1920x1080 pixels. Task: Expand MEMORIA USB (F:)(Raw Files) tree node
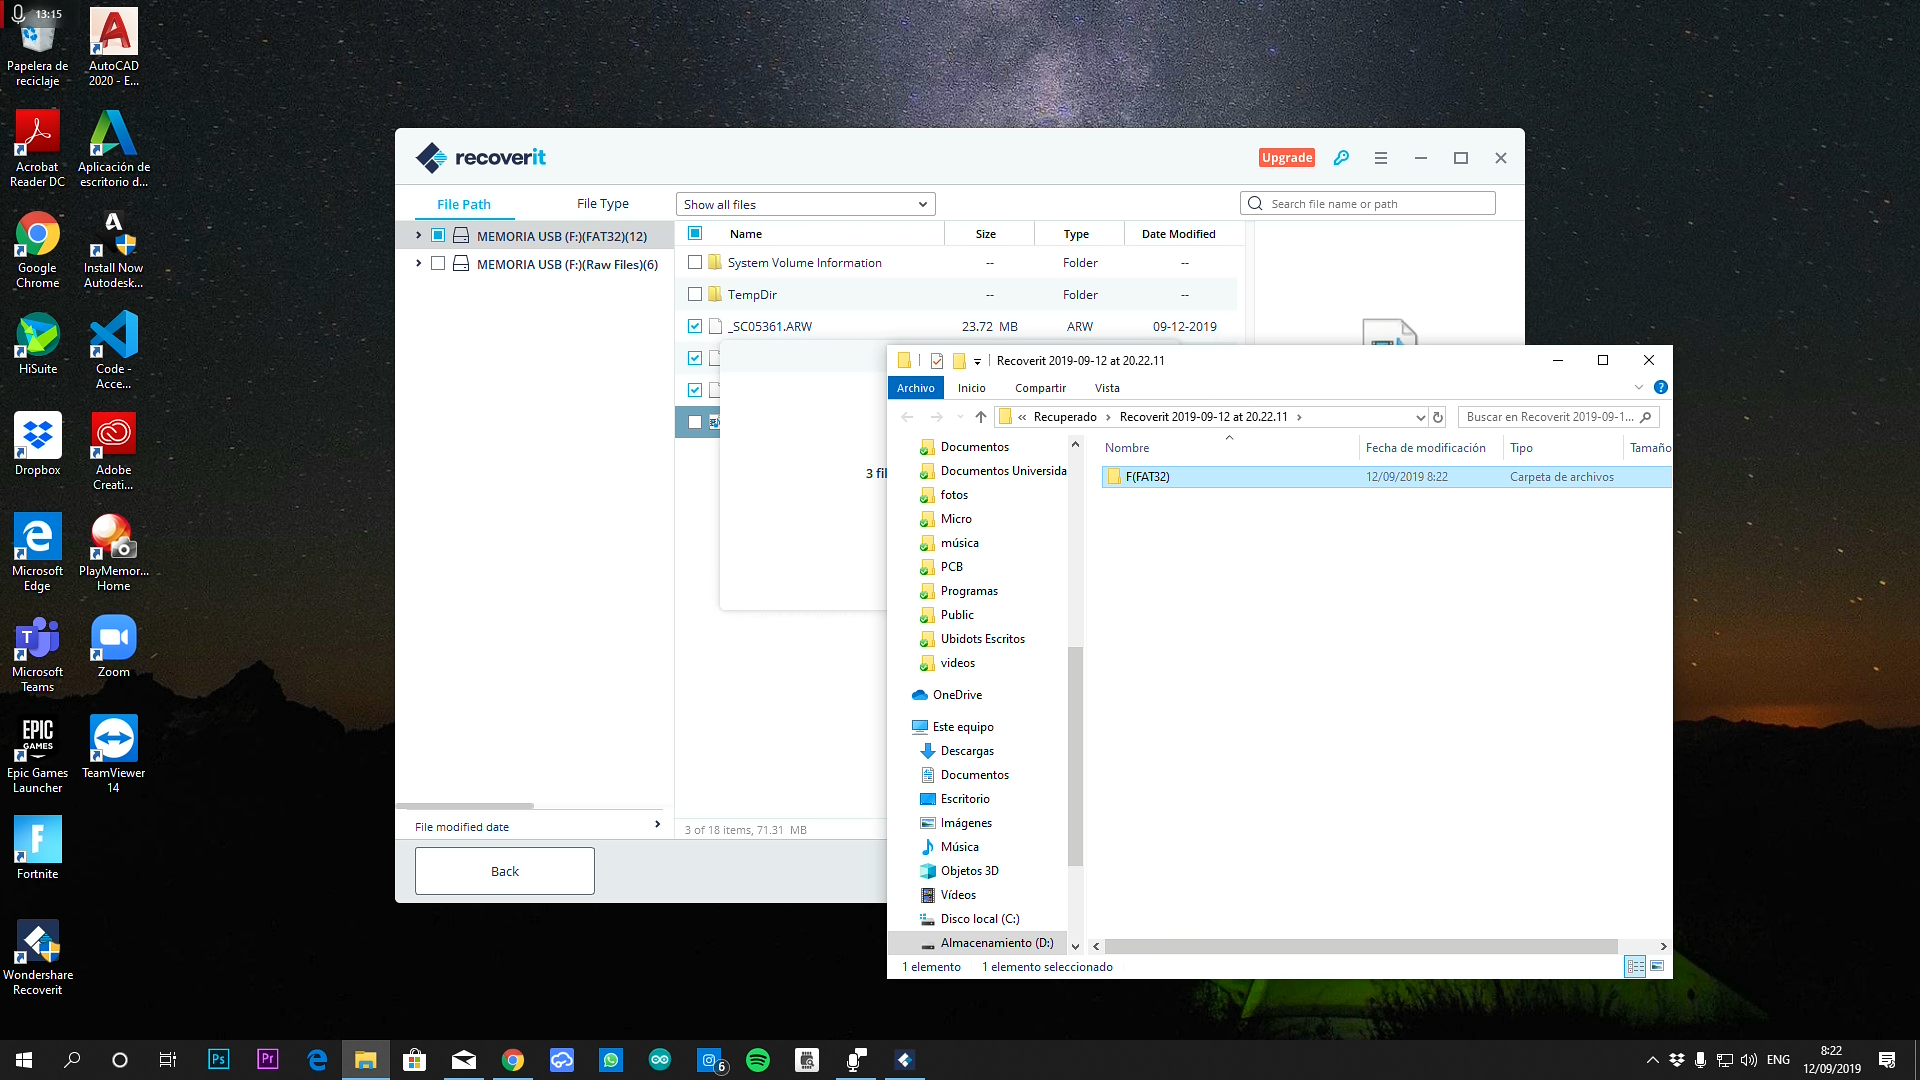tap(418, 263)
